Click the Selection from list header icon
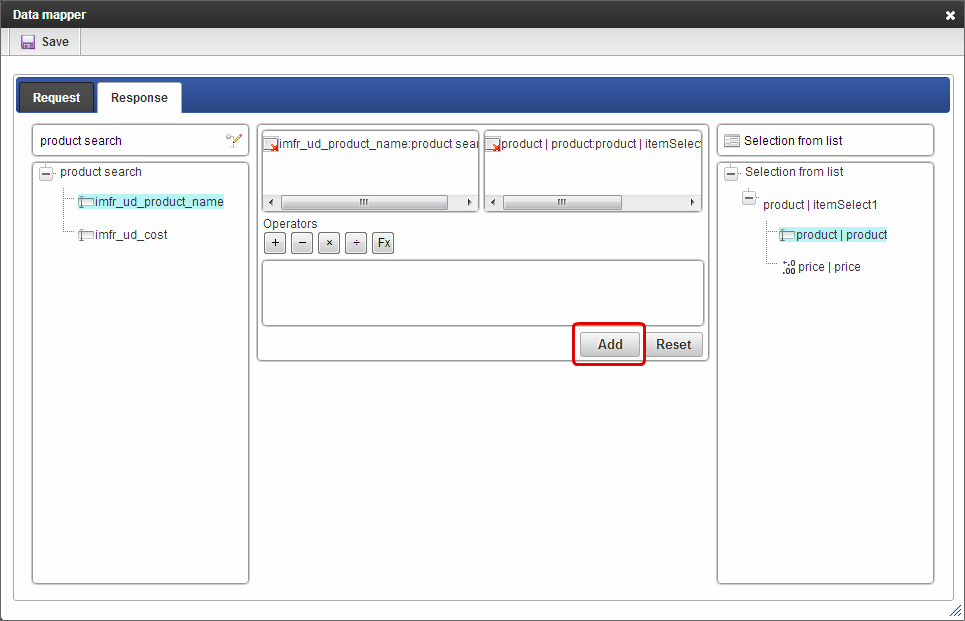Screen dimensions: 965x621 click(732, 141)
